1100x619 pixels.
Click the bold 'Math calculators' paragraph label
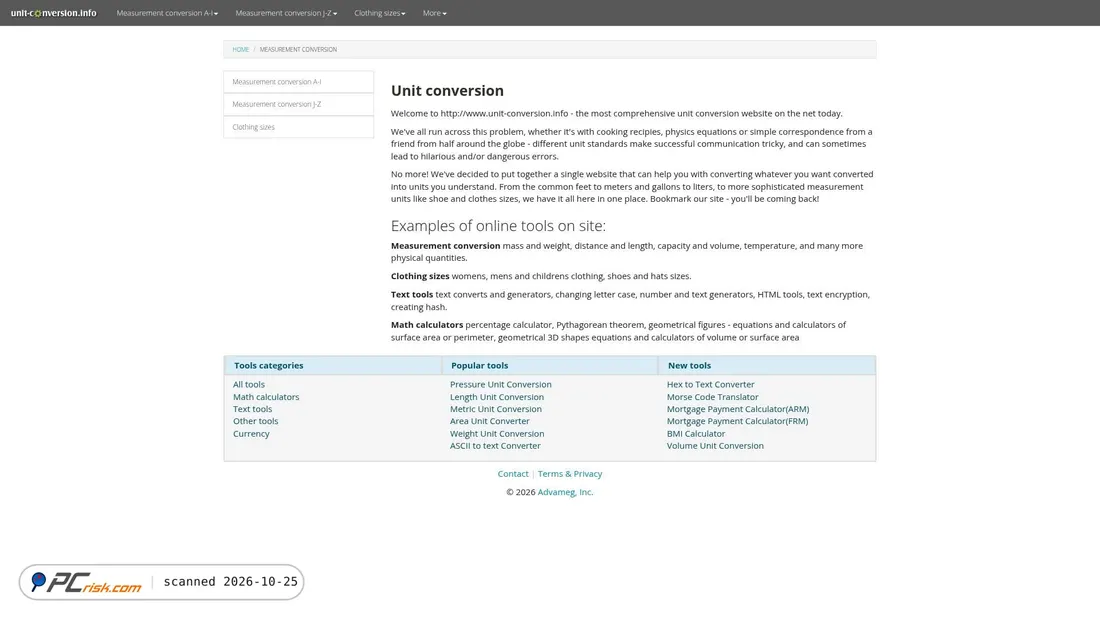pos(427,325)
